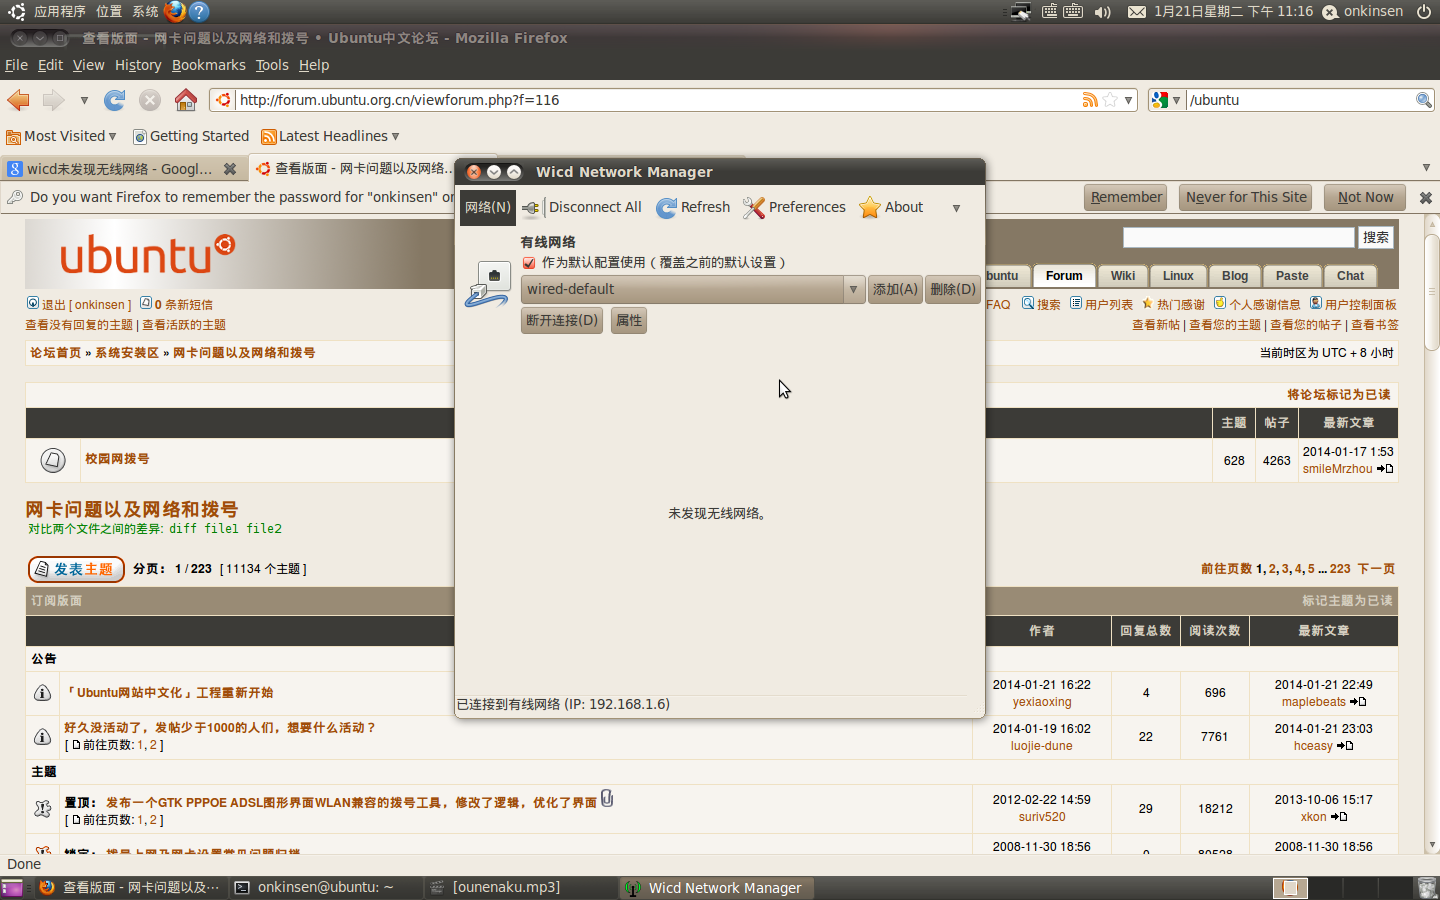Open the URL bar history dropdown arrow

tap(1128, 100)
